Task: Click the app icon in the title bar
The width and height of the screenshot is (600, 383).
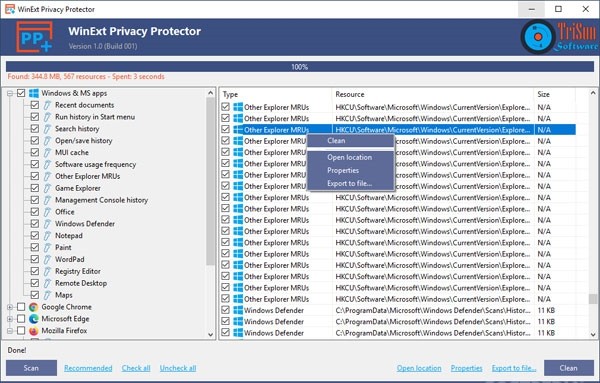Action: 10,9
